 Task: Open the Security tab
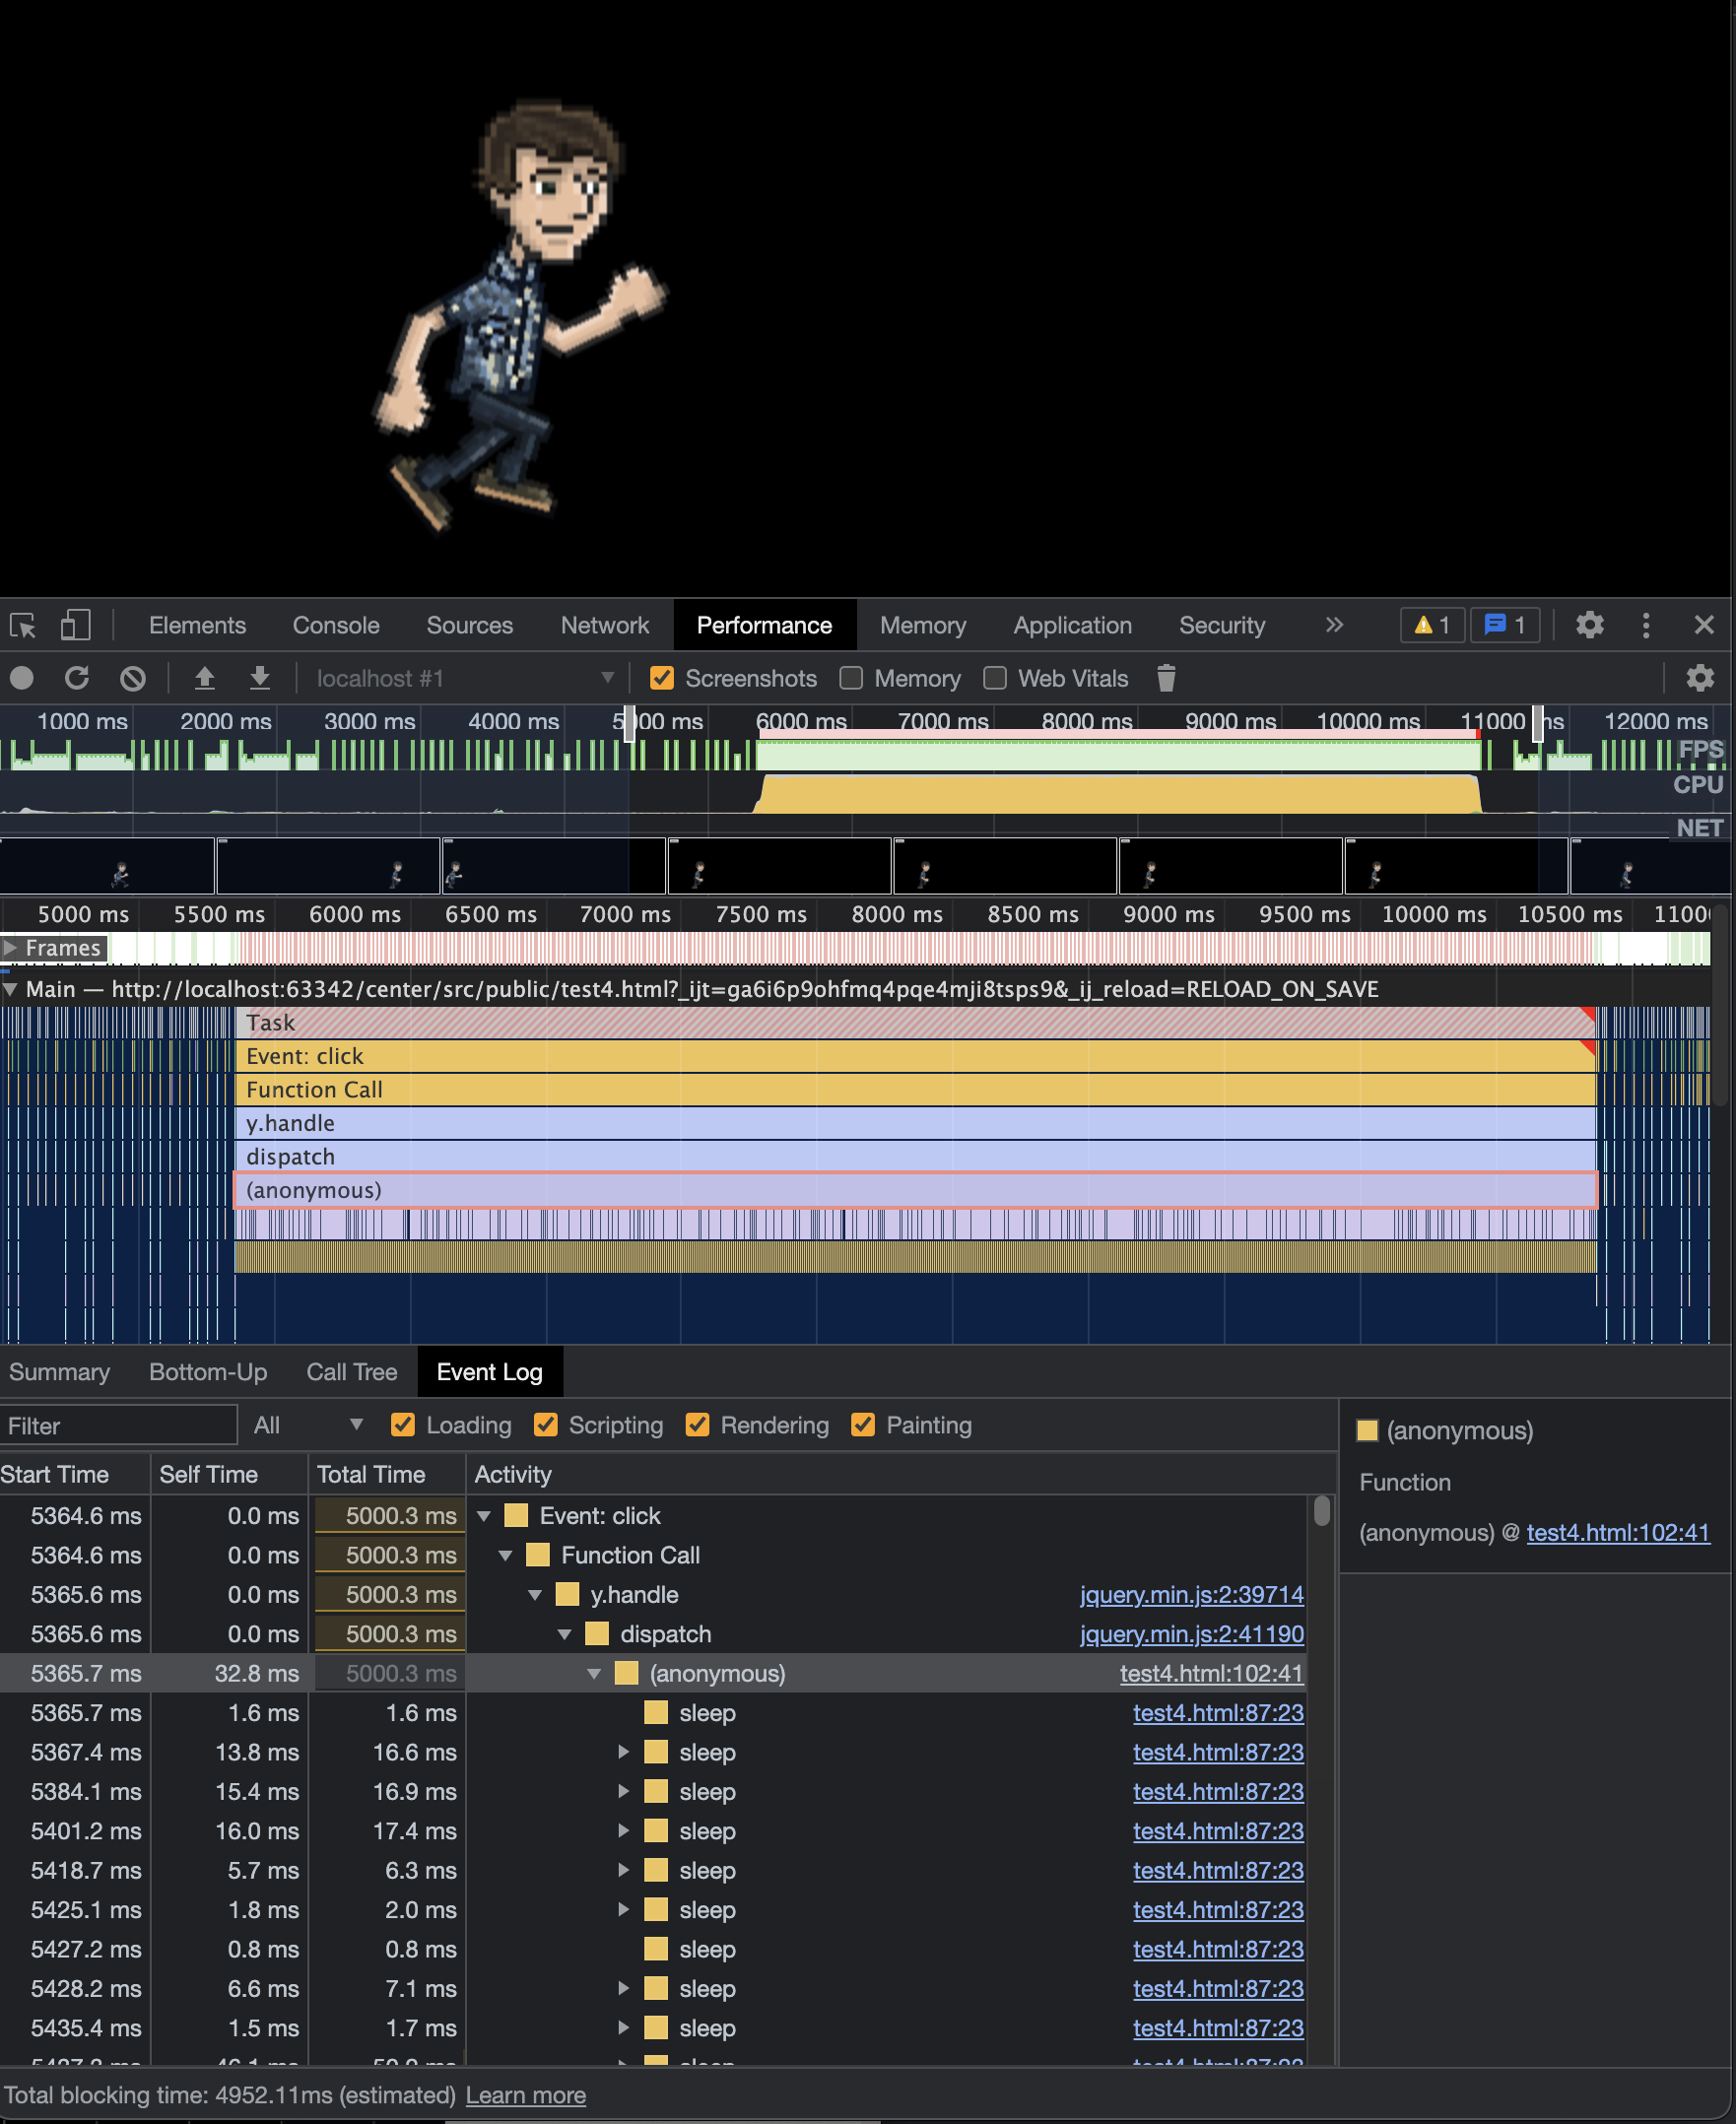[x=1222, y=625]
